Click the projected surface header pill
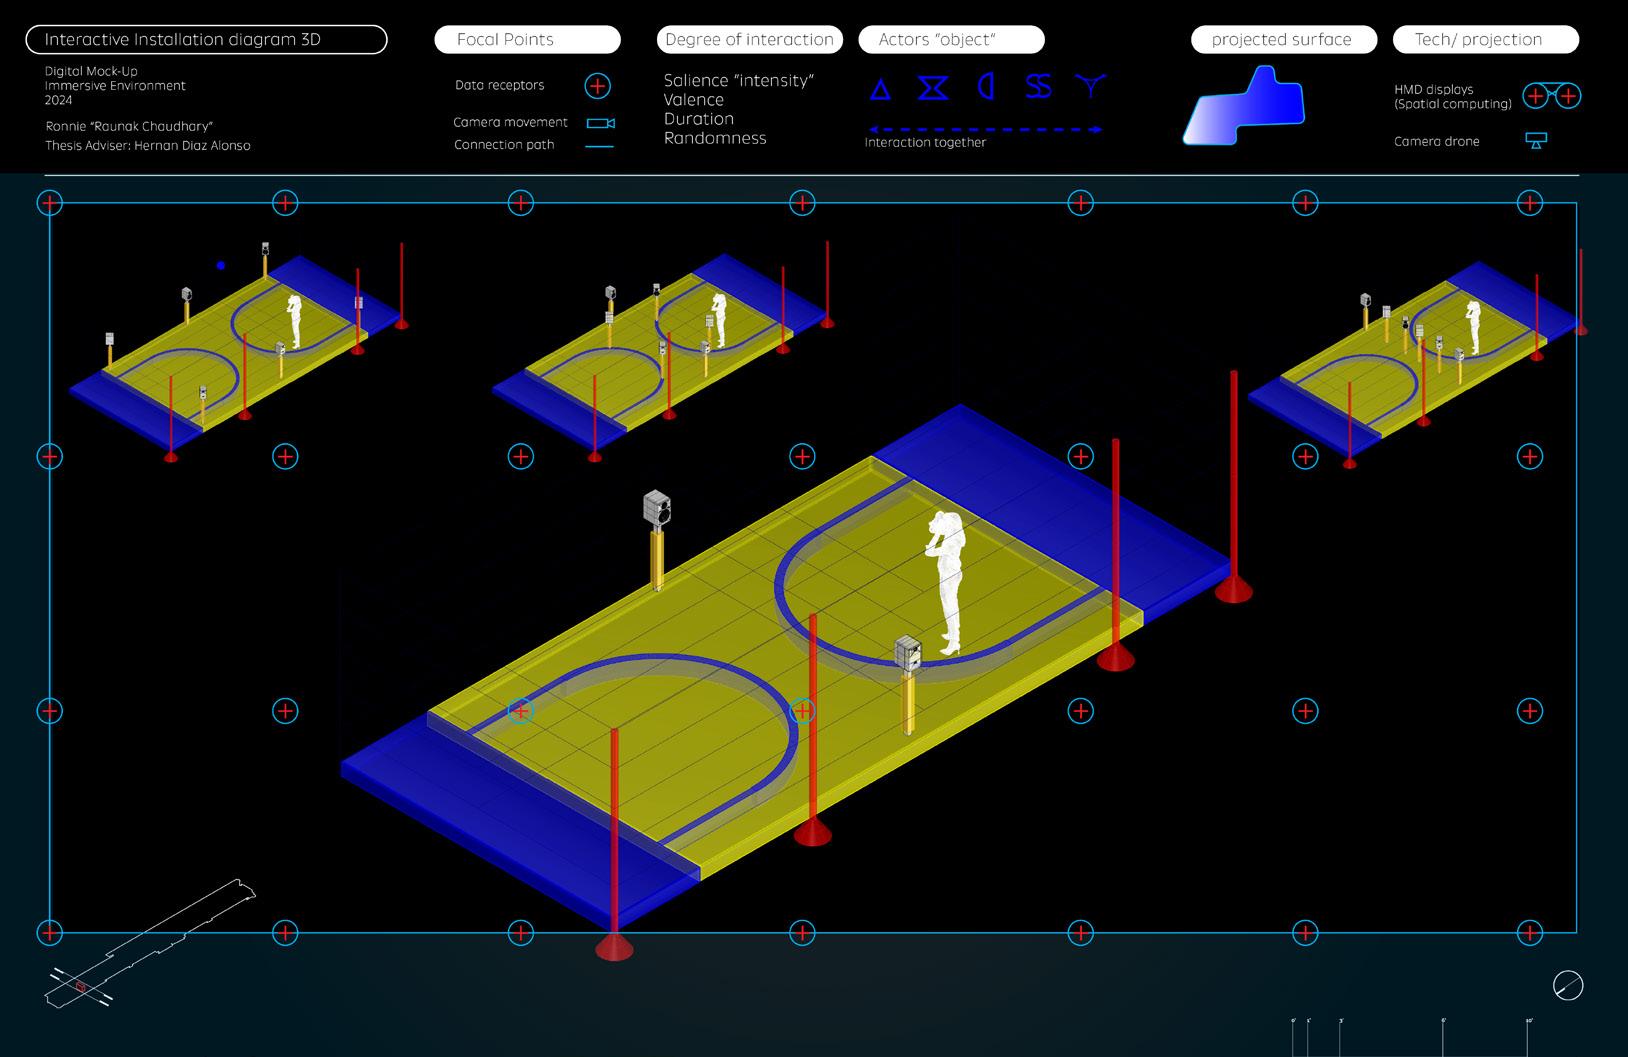 [x=1284, y=40]
